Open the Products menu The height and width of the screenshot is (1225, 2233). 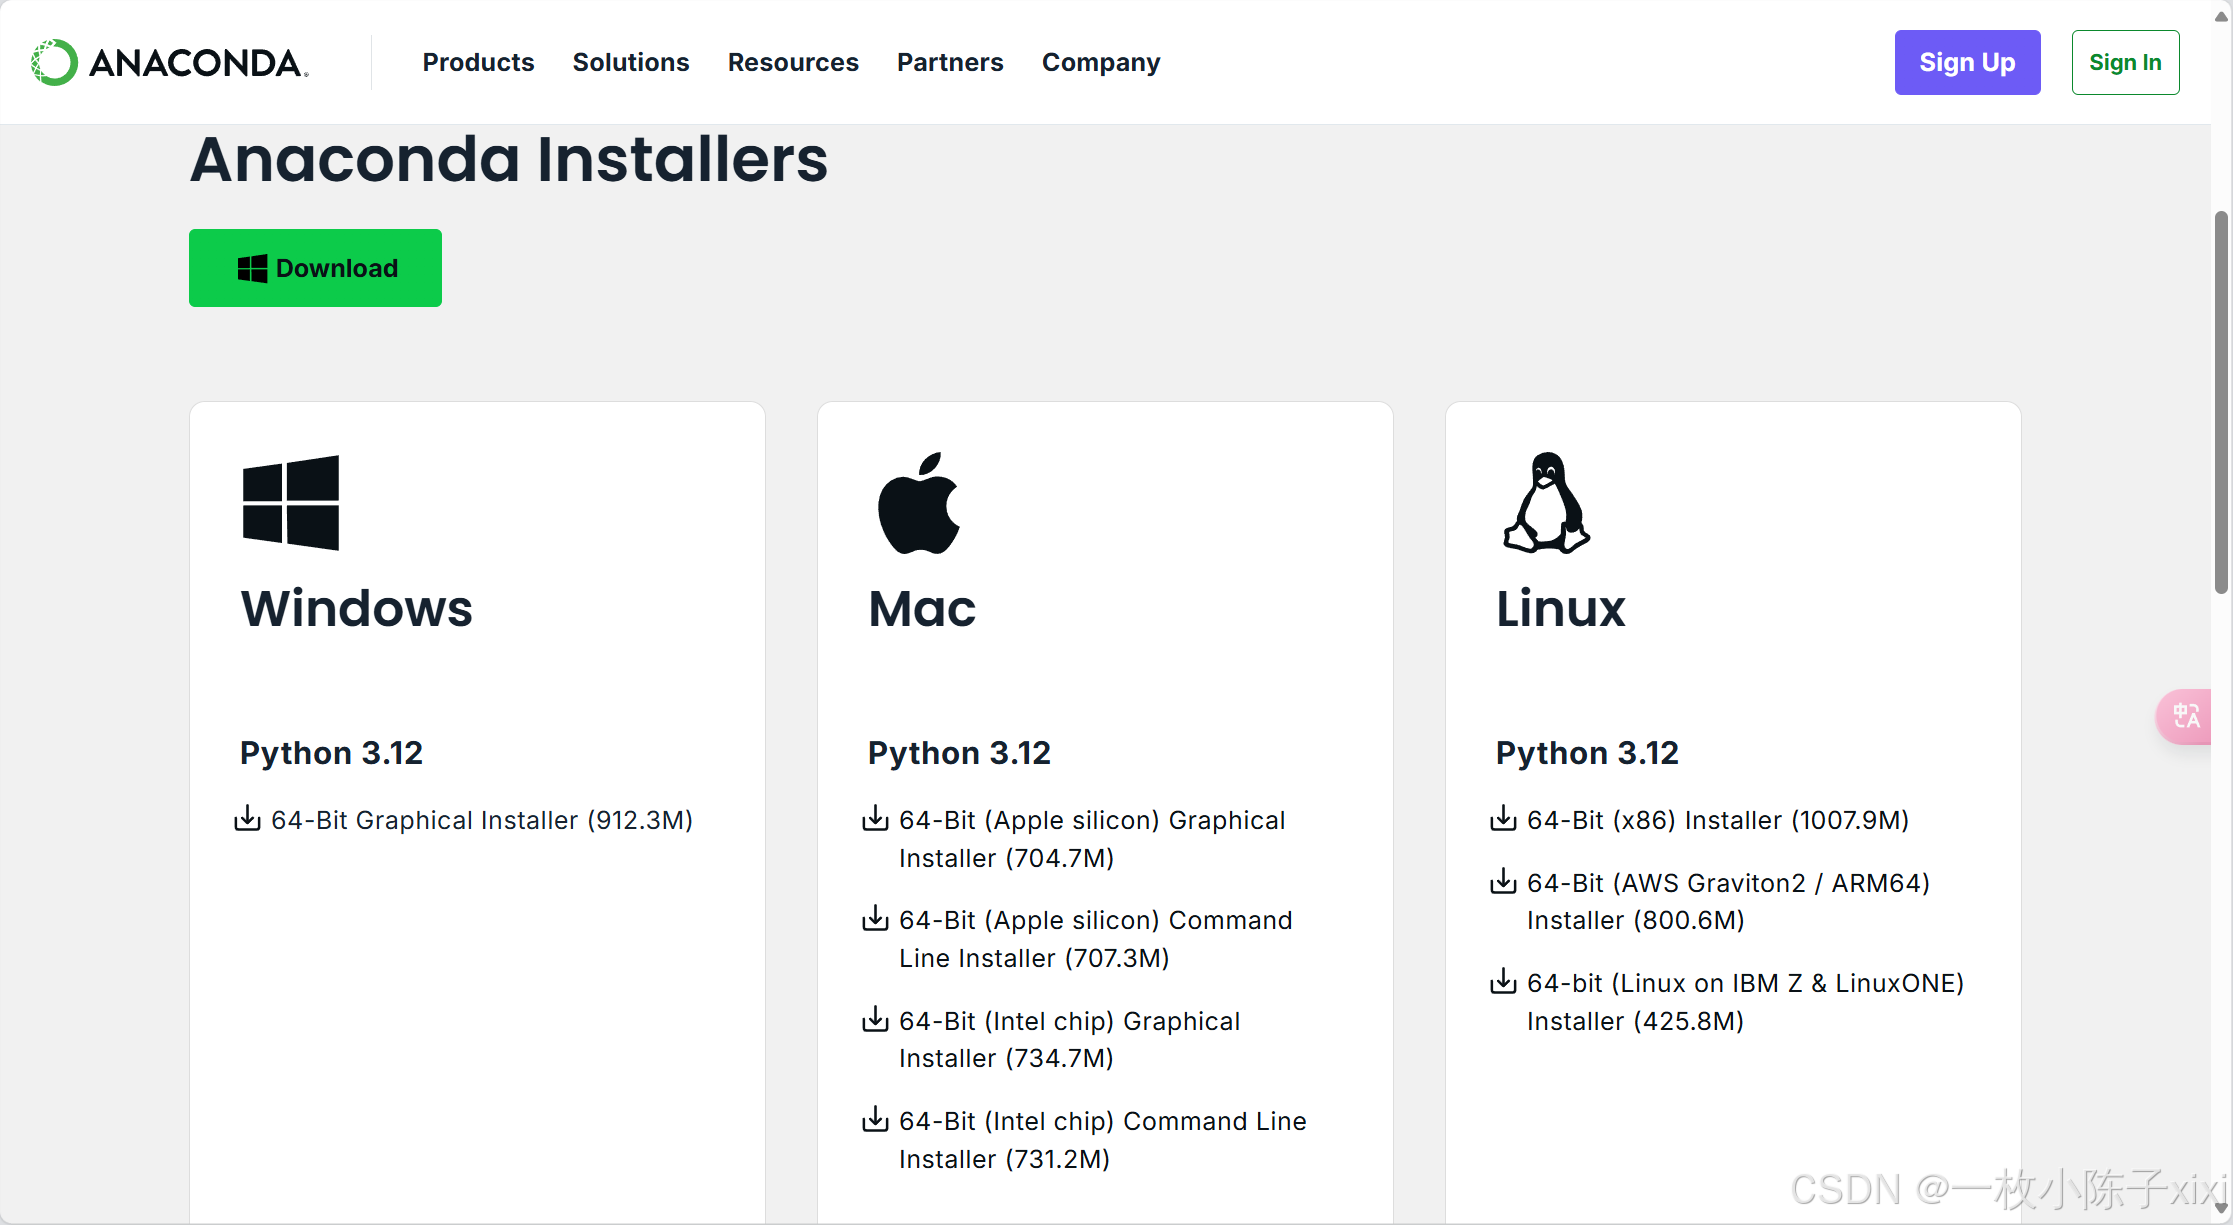pos(478,62)
